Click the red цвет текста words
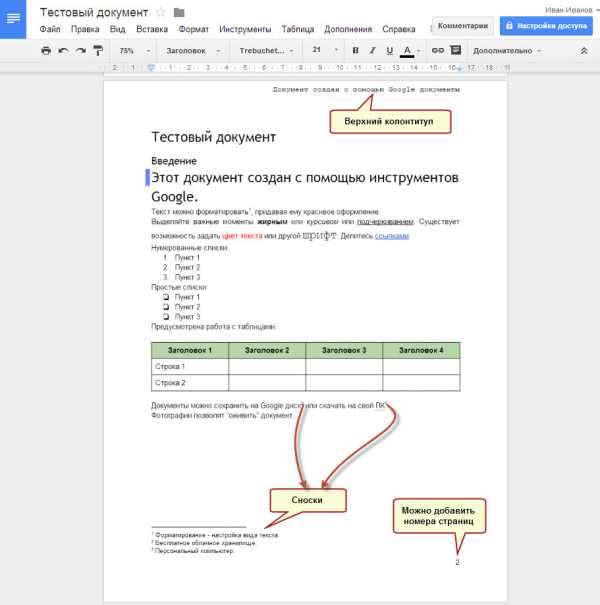 (x=242, y=236)
